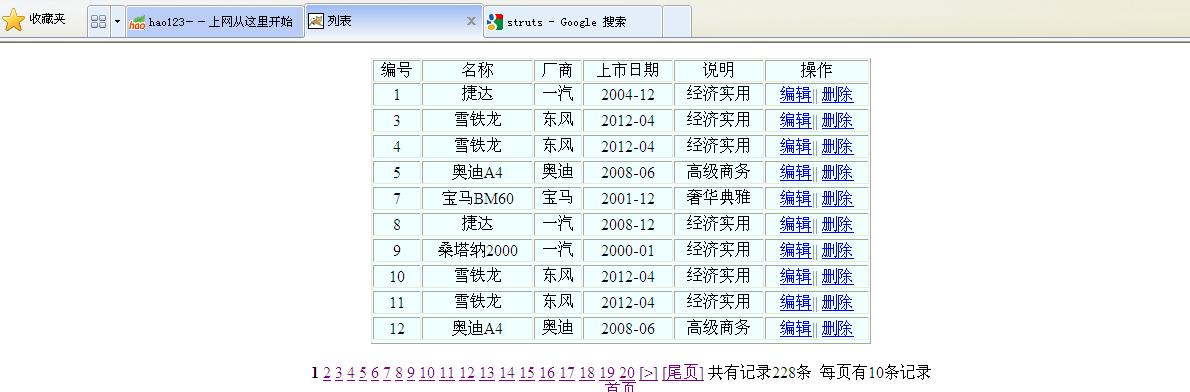Click 编辑 for row number 1

pos(795,95)
